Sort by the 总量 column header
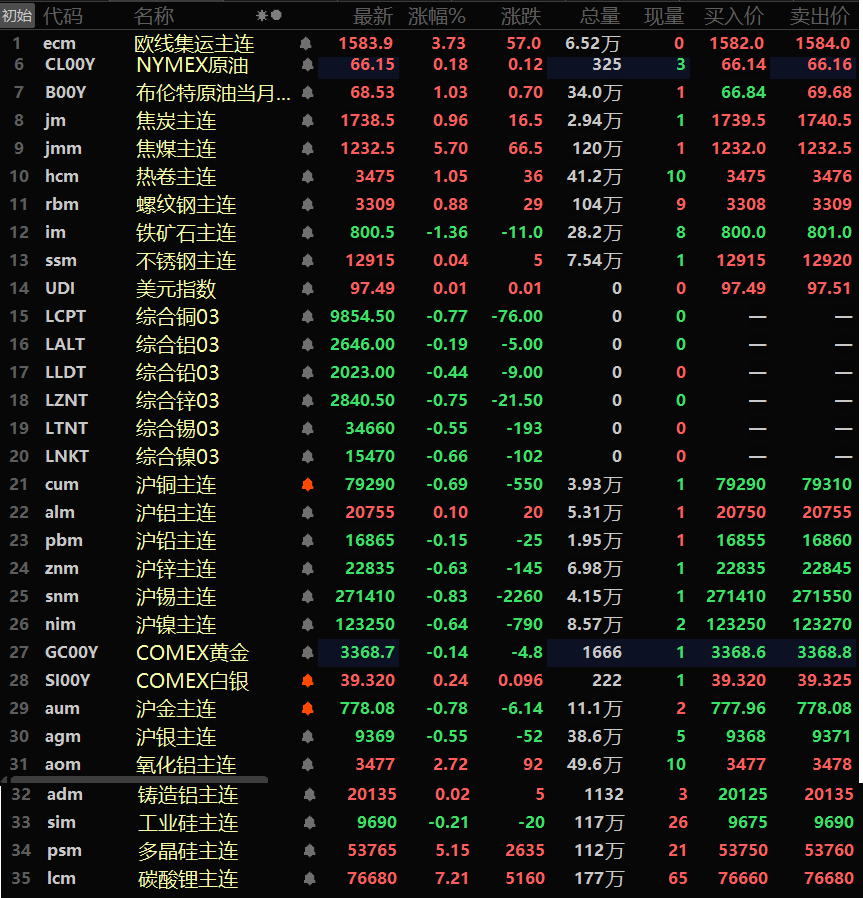This screenshot has height=898, width=863. pos(600,16)
